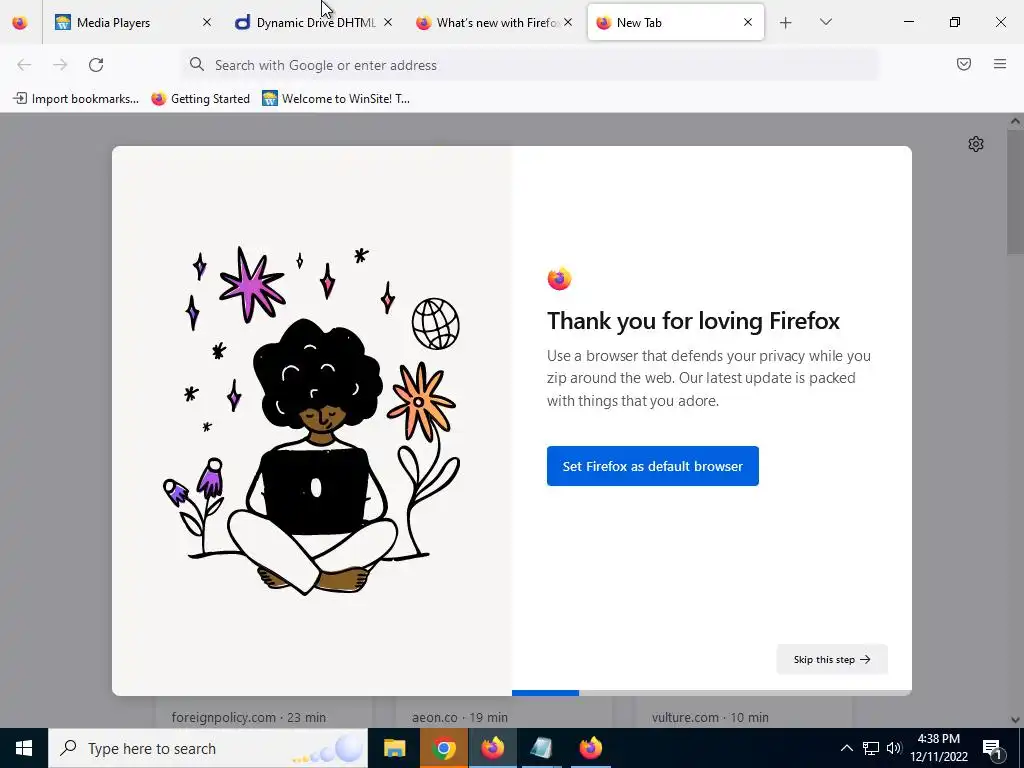Image resolution: width=1024 pixels, height=768 pixels.
Task: Open network status tray icon
Action: tap(871, 748)
